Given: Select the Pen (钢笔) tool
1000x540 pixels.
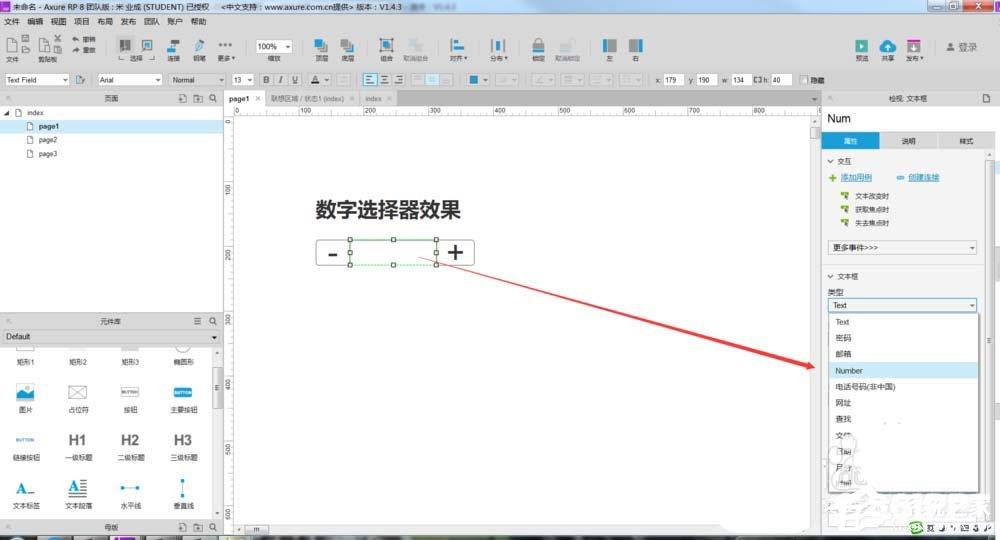Looking at the screenshot, I should 199,46.
